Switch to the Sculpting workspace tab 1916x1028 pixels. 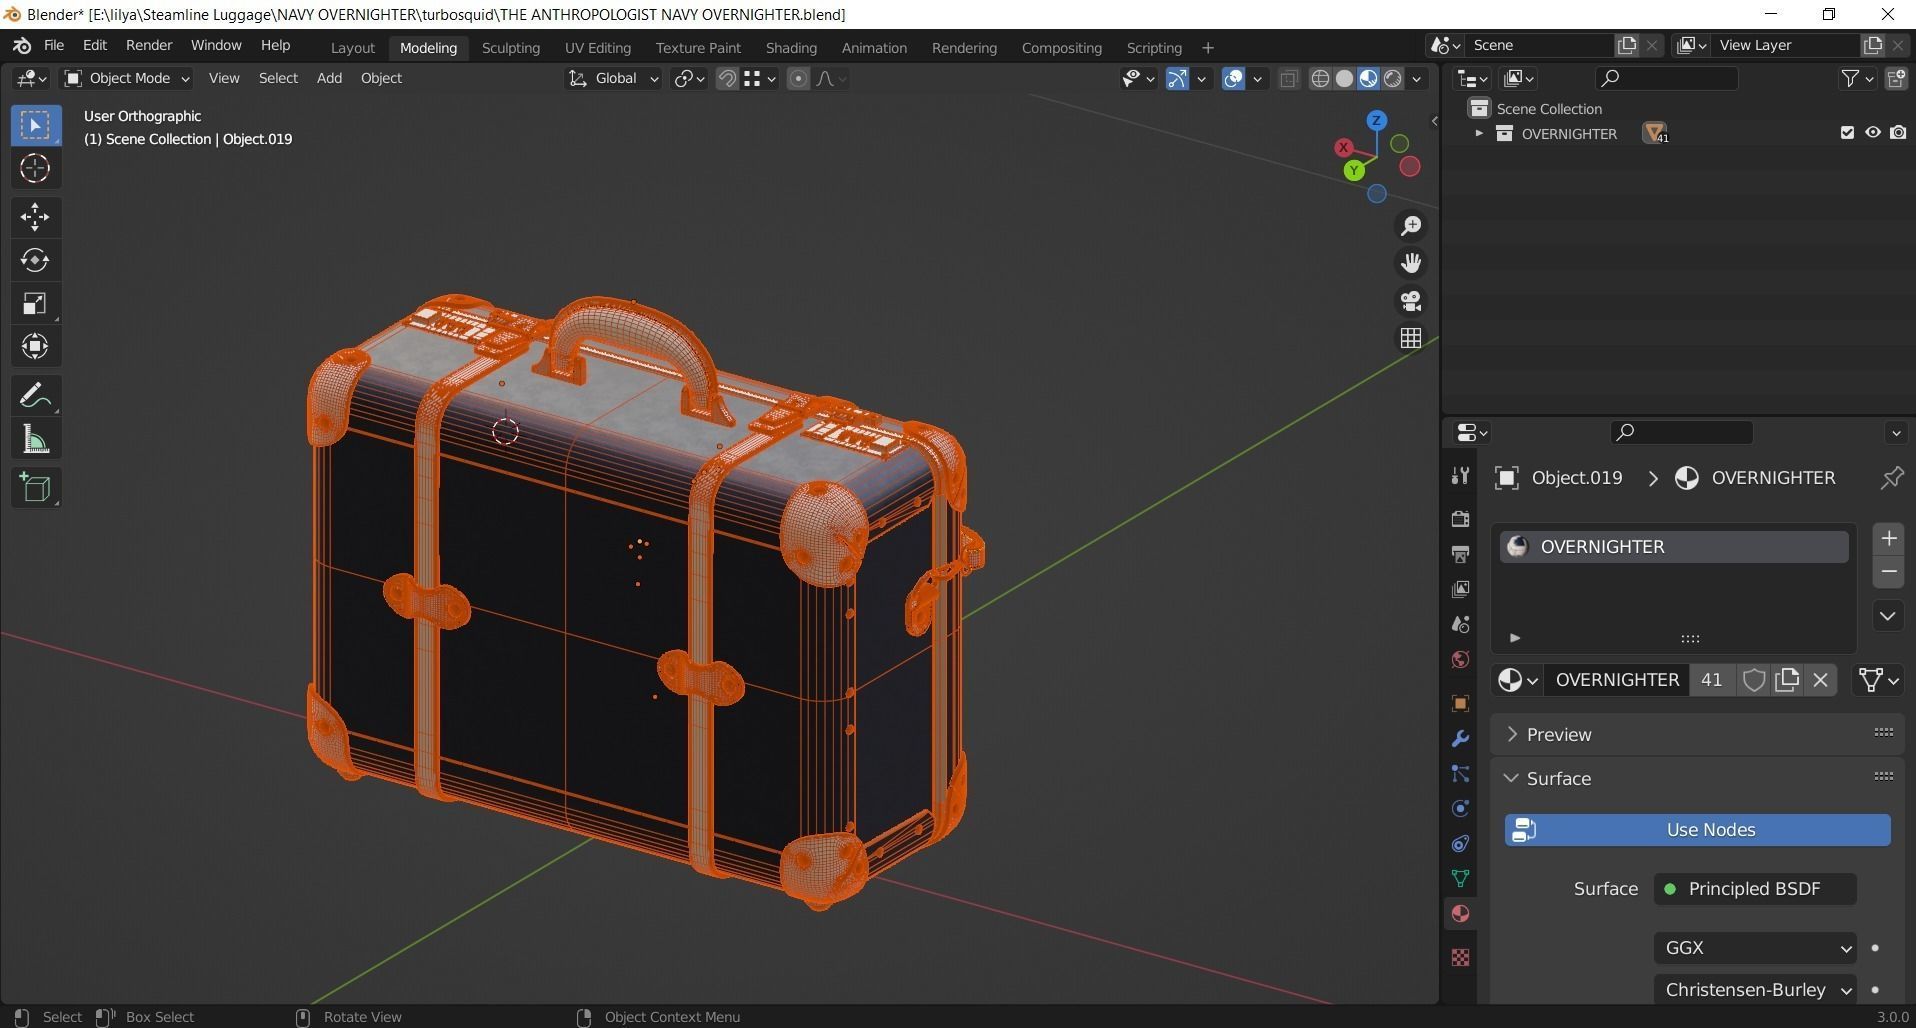click(510, 48)
